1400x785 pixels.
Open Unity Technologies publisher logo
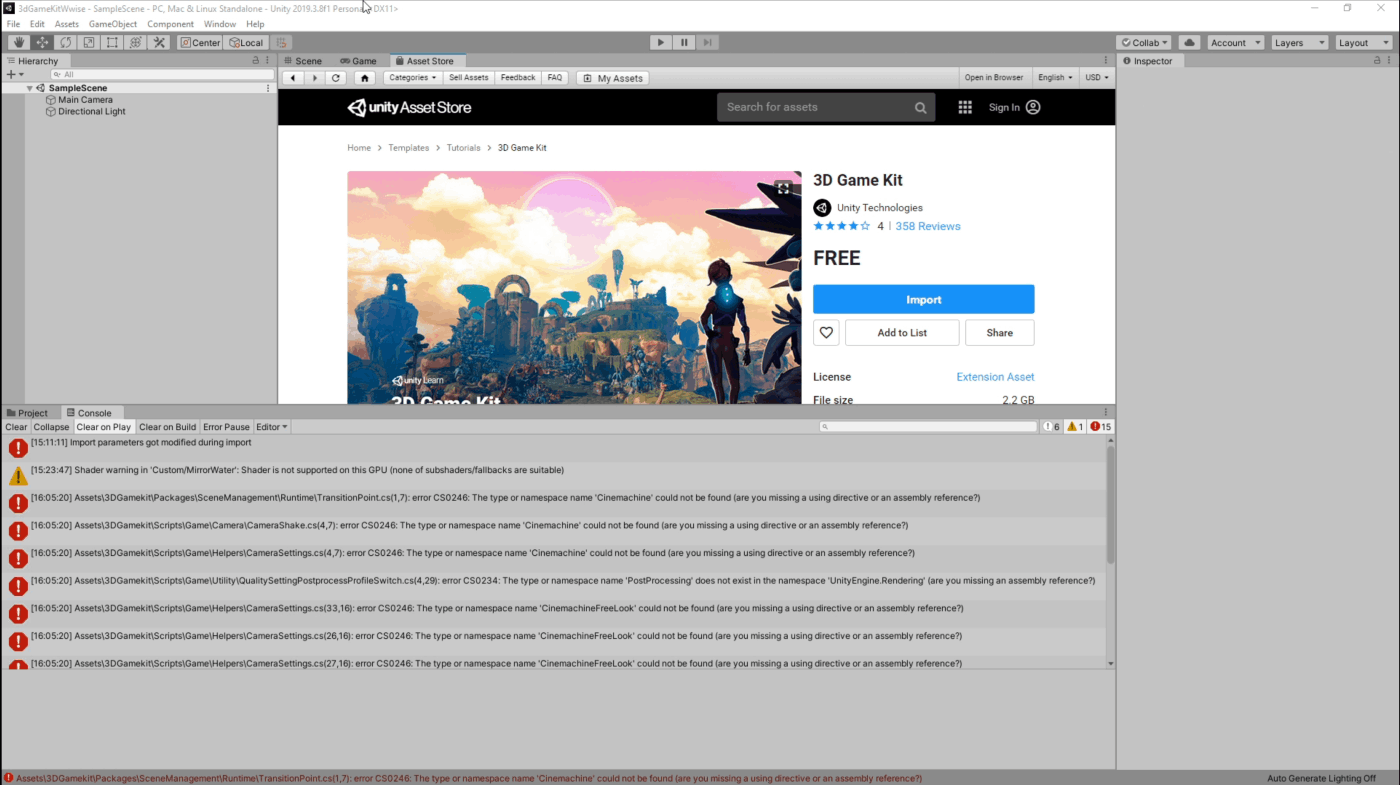click(x=822, y=208)
